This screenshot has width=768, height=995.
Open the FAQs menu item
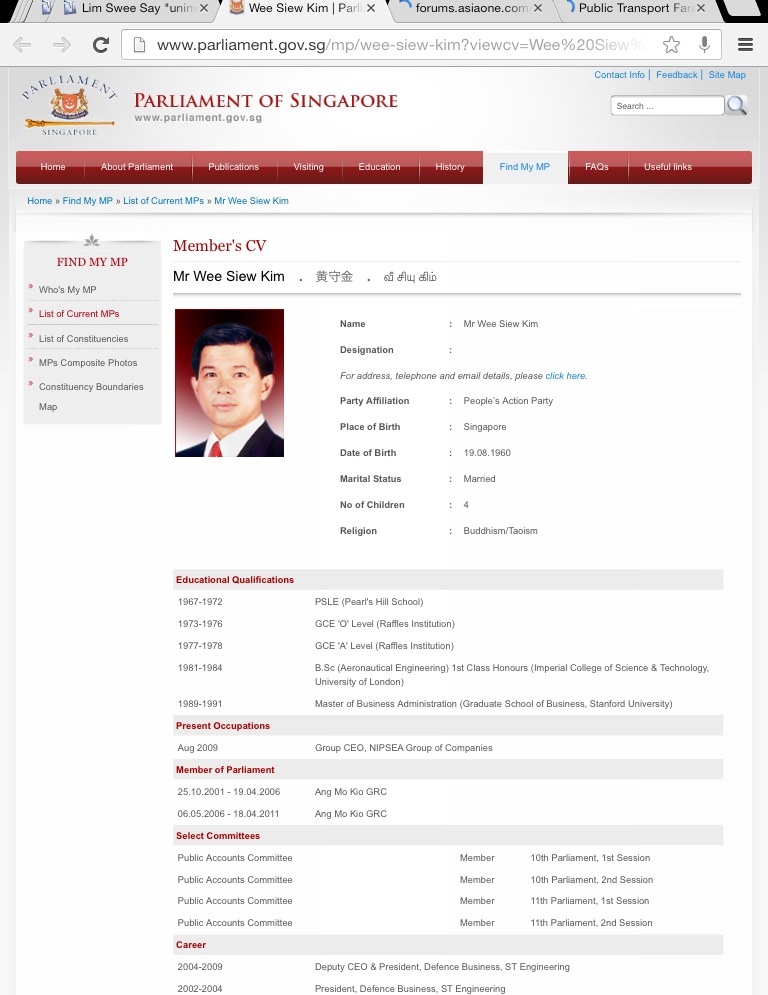click(597, 167)
